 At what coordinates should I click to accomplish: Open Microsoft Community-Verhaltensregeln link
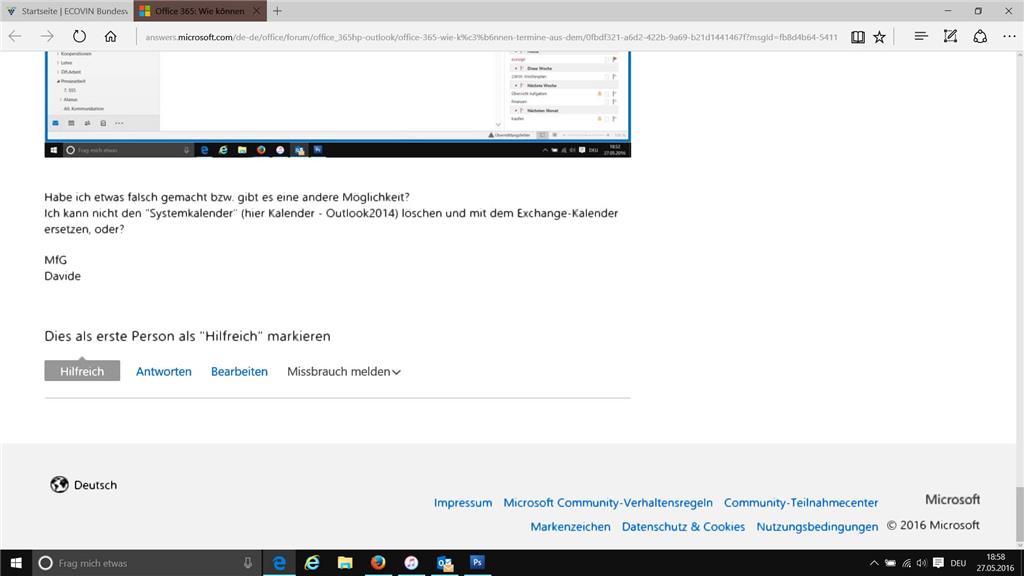[608, 503]
